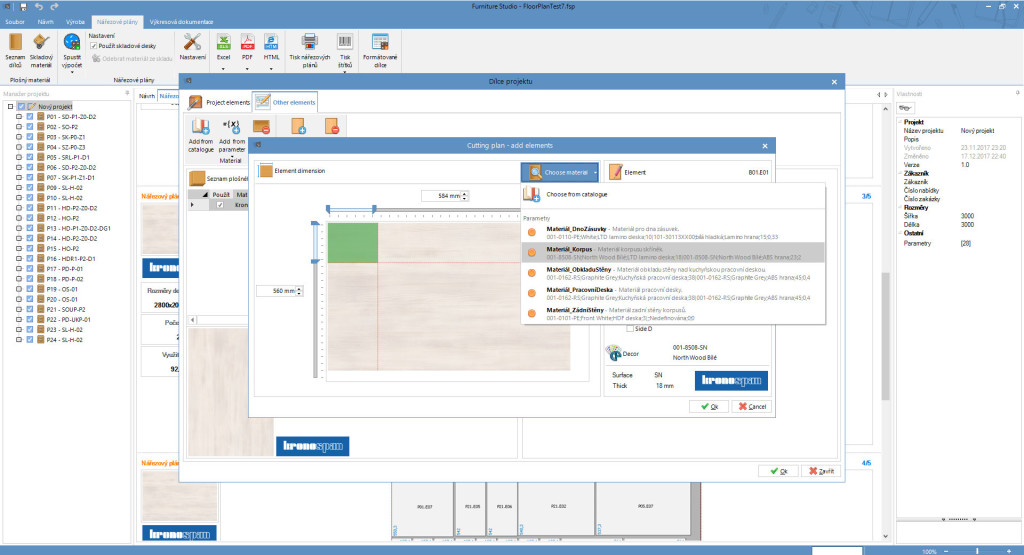Open Soubor menu tab
This screenshot has height=555, width=1024.
coord(15,22)
